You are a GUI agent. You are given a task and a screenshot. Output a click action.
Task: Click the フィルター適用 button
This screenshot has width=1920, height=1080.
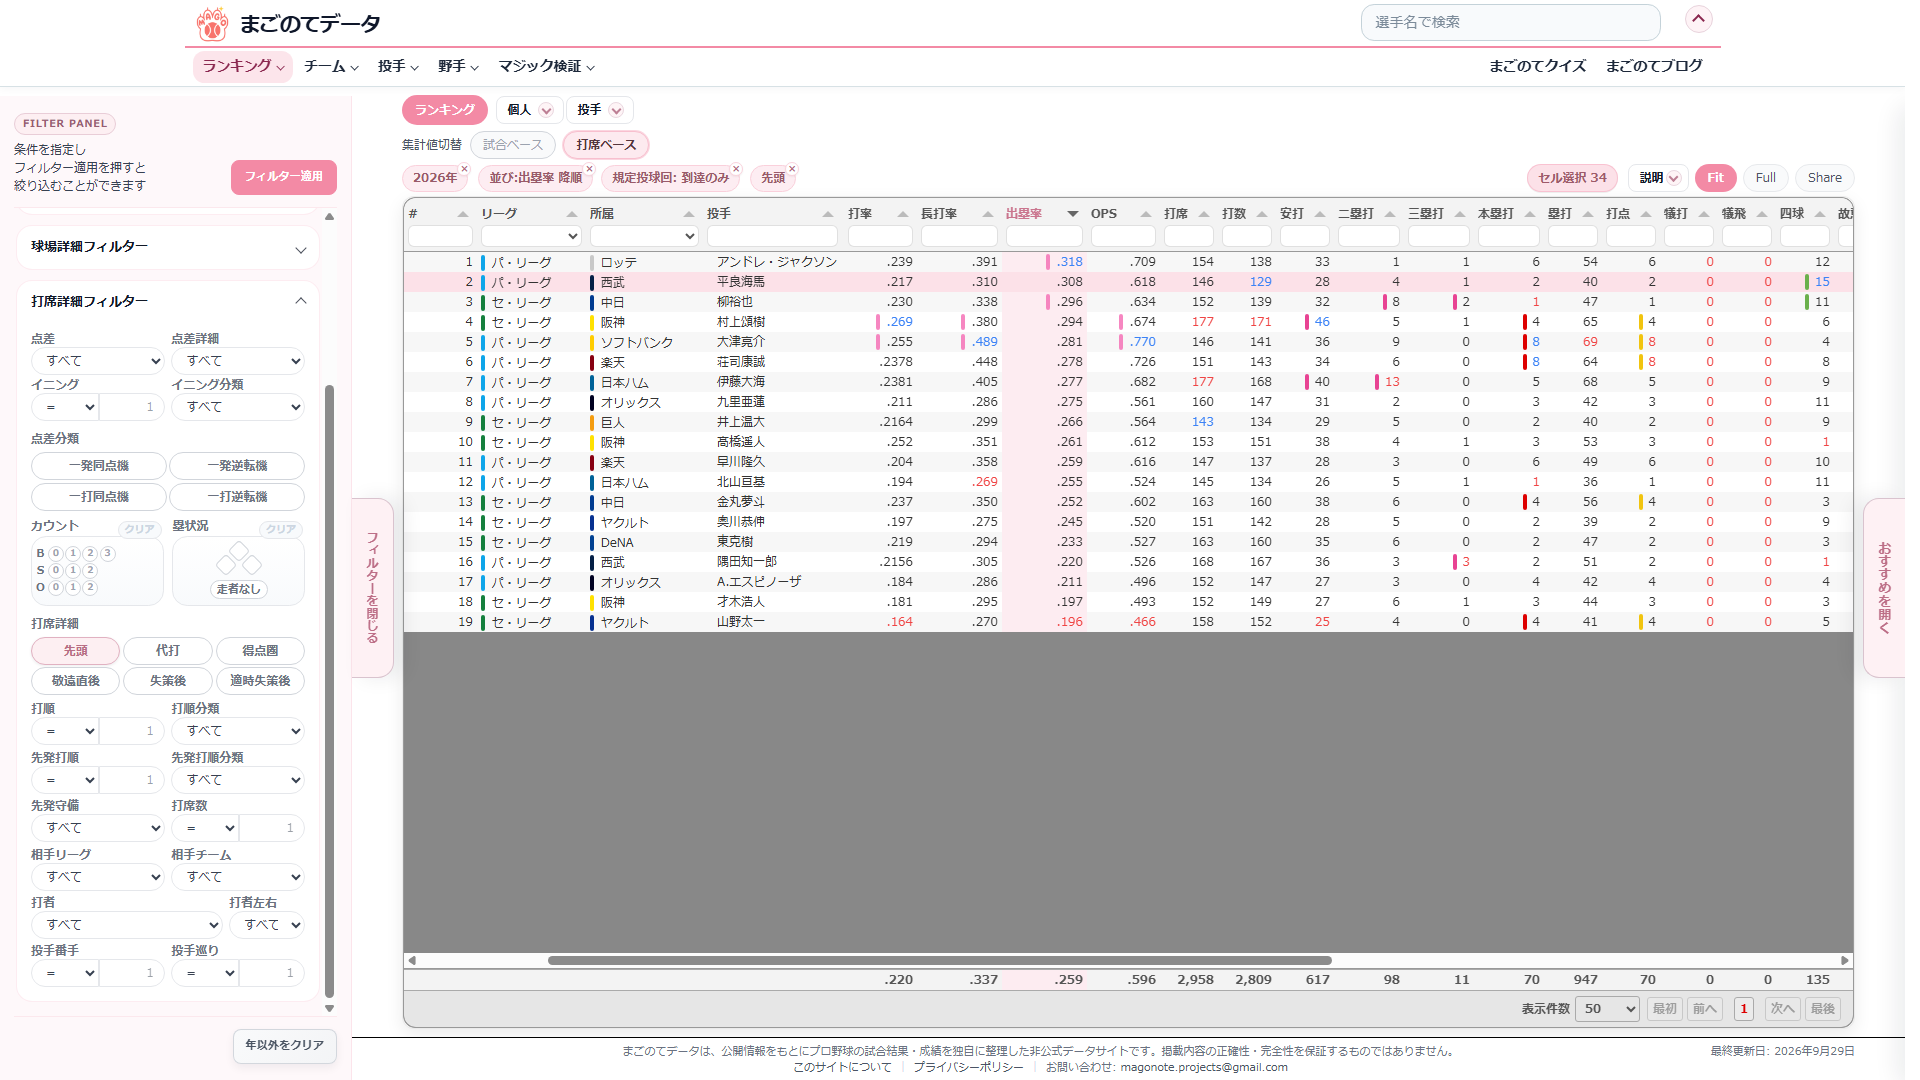[284, 177]
